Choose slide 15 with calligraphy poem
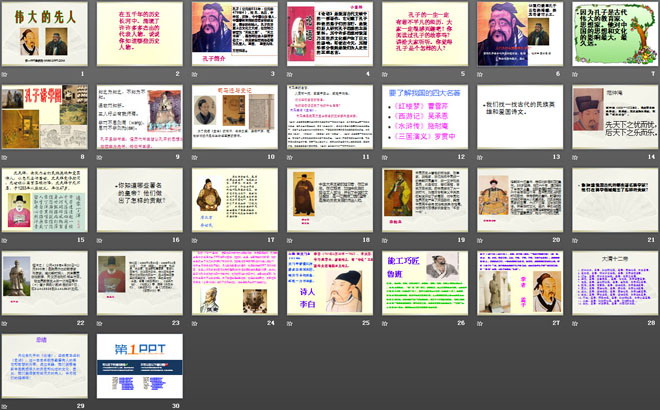Image resolution: width=660 pixels, height=410 pixels. pos(45,200)
